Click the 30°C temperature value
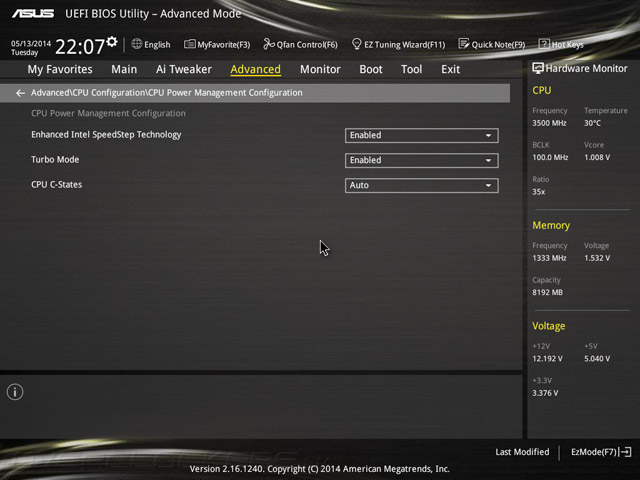Image resolution: width=640 pixels, height=480 pixels. [592, 123]
